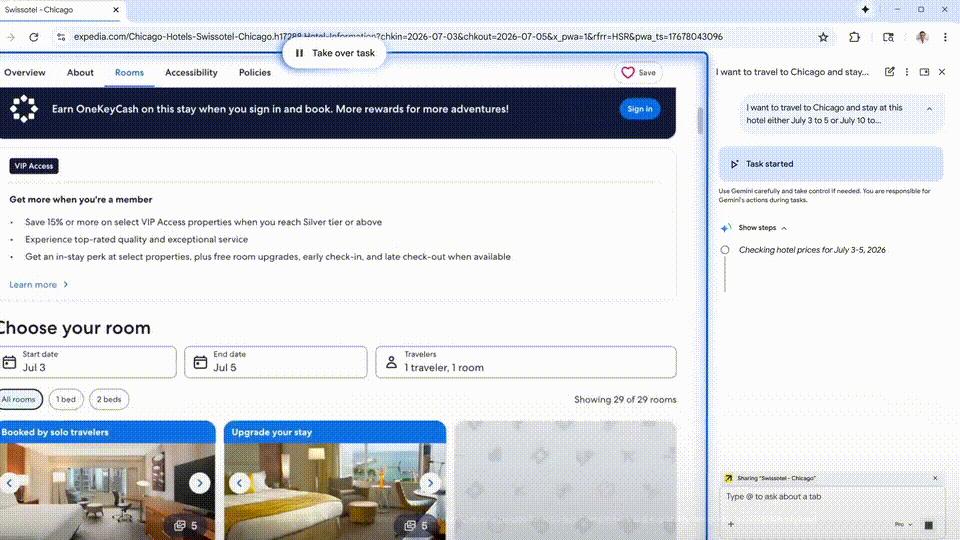The width and height of the screenshot is (960, 540).
Task: Click the plus icon in Gemini prompt box
Action: 731,524
